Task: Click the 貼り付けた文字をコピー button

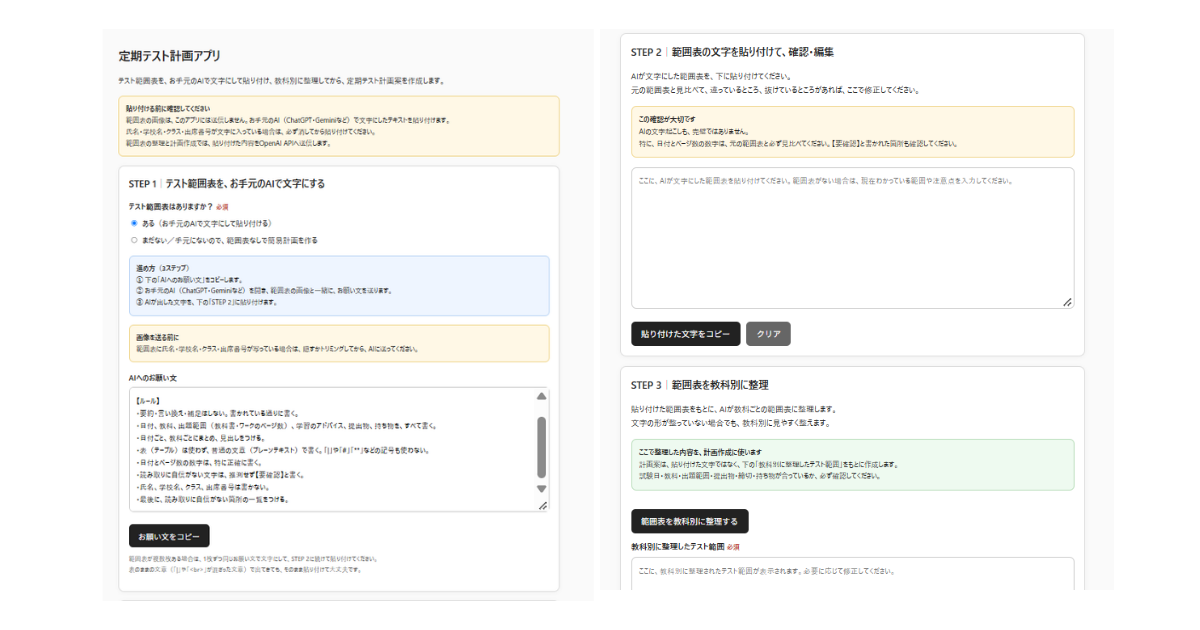Action: tap(686, 334)
